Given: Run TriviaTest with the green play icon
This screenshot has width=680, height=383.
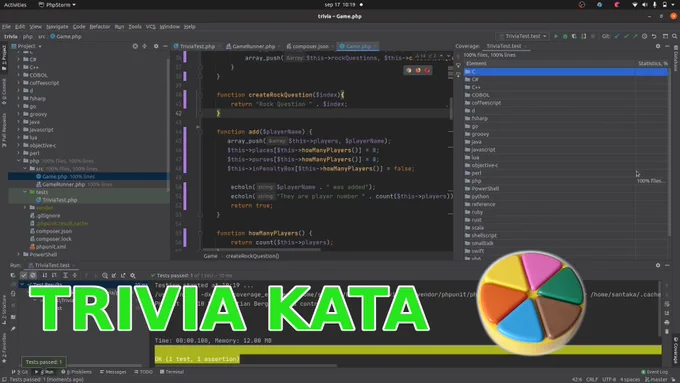Looking at the screenshot, I should (x=556, y=36).
